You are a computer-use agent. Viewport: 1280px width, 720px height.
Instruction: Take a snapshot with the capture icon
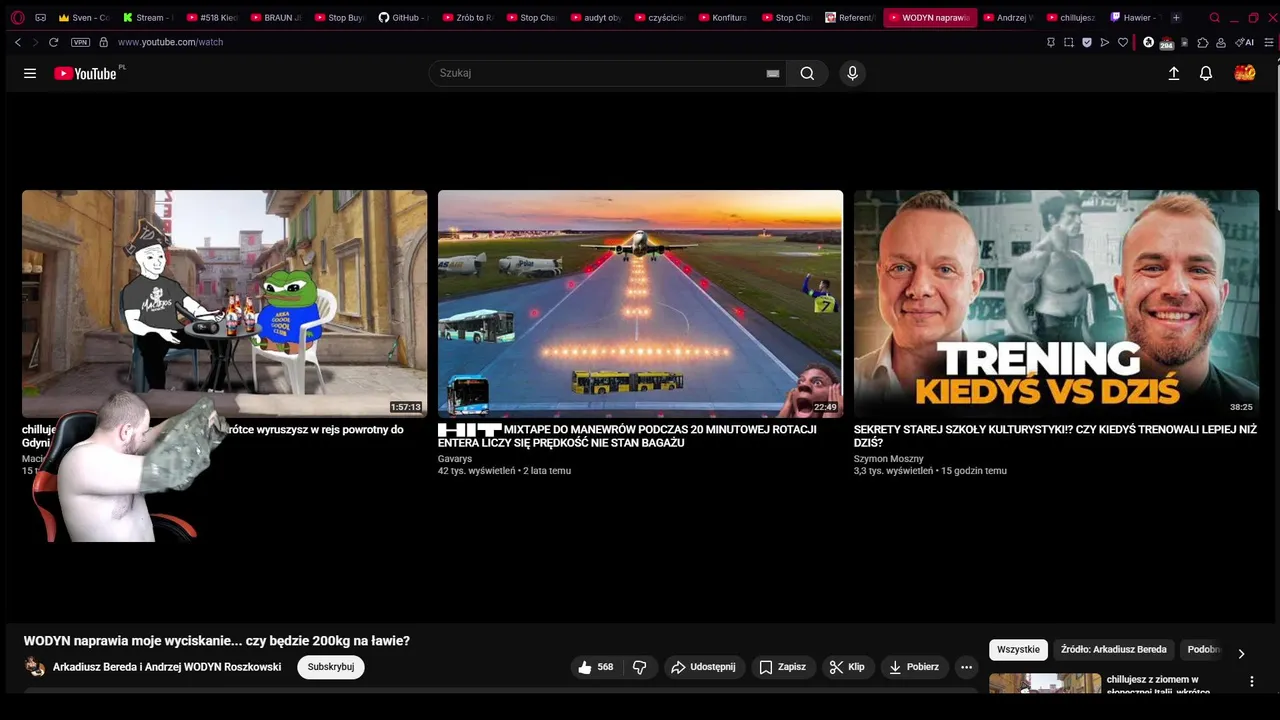point(1068,42)
